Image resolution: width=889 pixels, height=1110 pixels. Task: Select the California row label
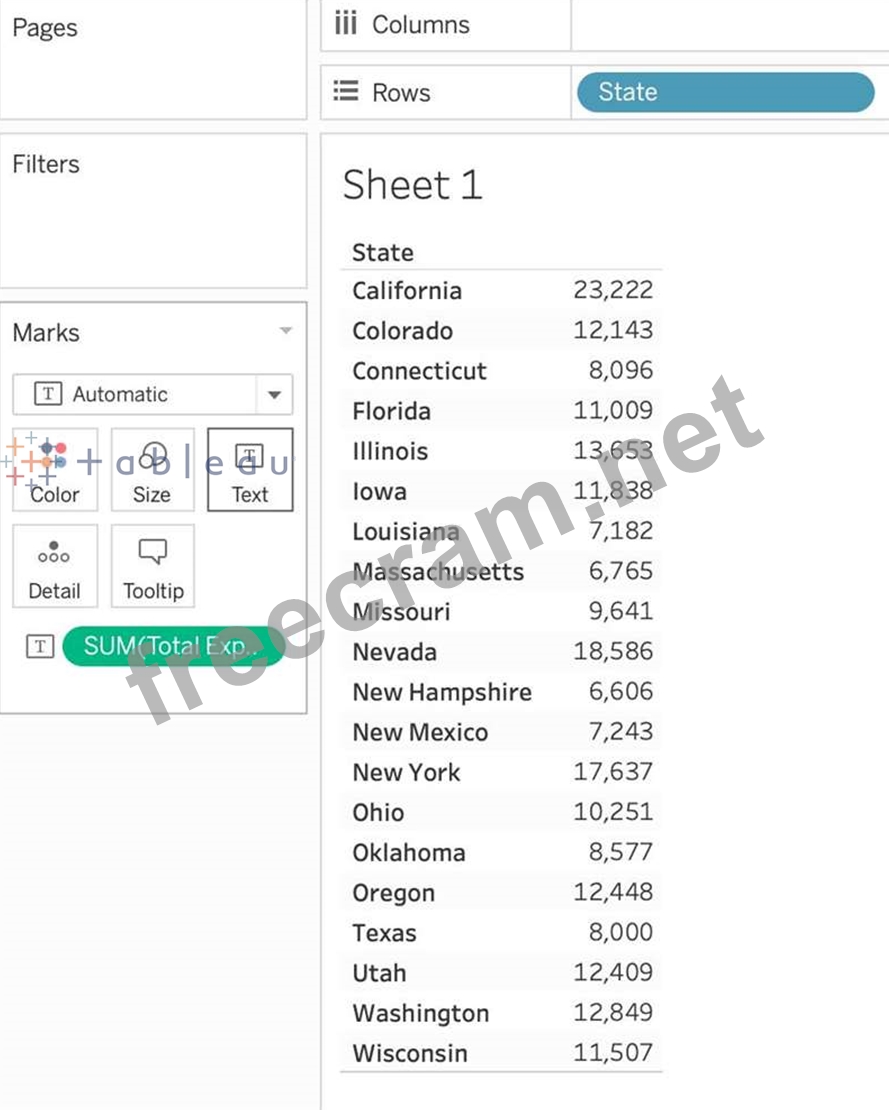click(407, 291)
